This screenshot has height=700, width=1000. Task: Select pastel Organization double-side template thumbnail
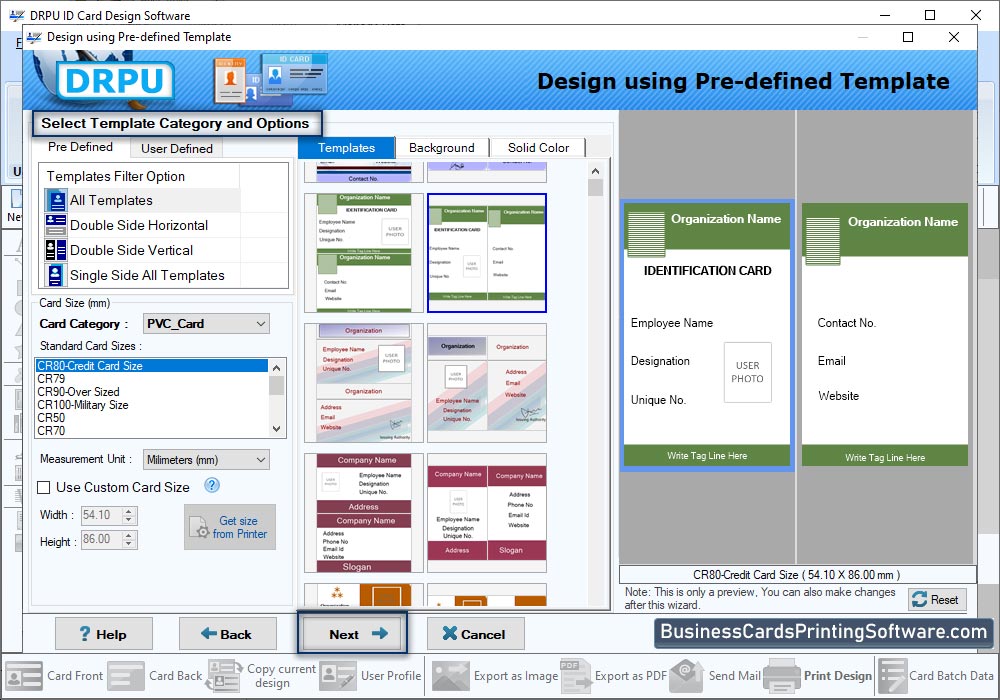coord(487,383)
